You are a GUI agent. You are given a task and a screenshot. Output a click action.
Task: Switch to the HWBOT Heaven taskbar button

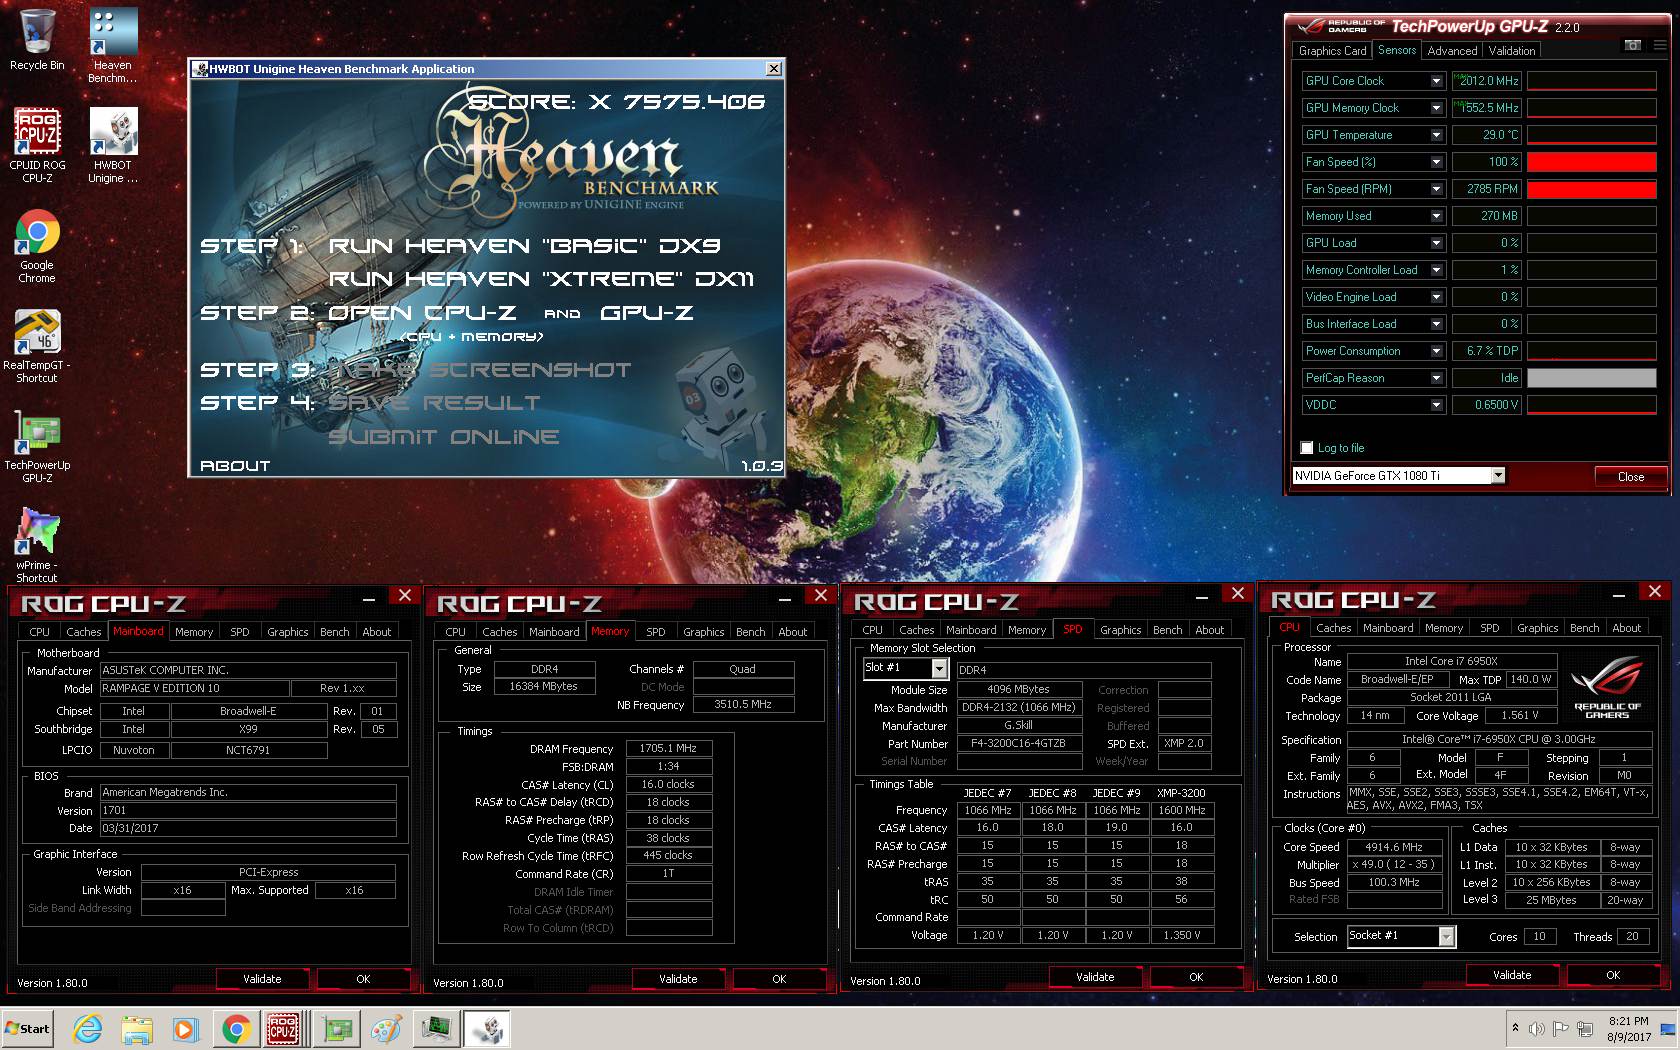[487, 1029]
